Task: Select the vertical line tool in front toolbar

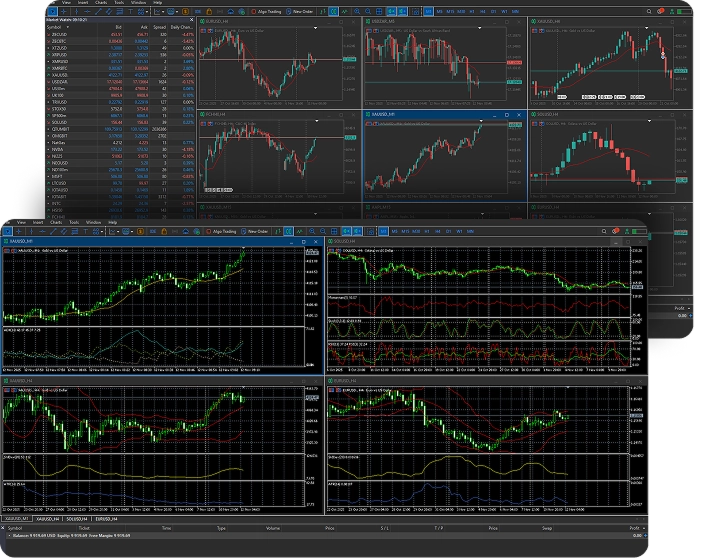Action: point(31,232)
